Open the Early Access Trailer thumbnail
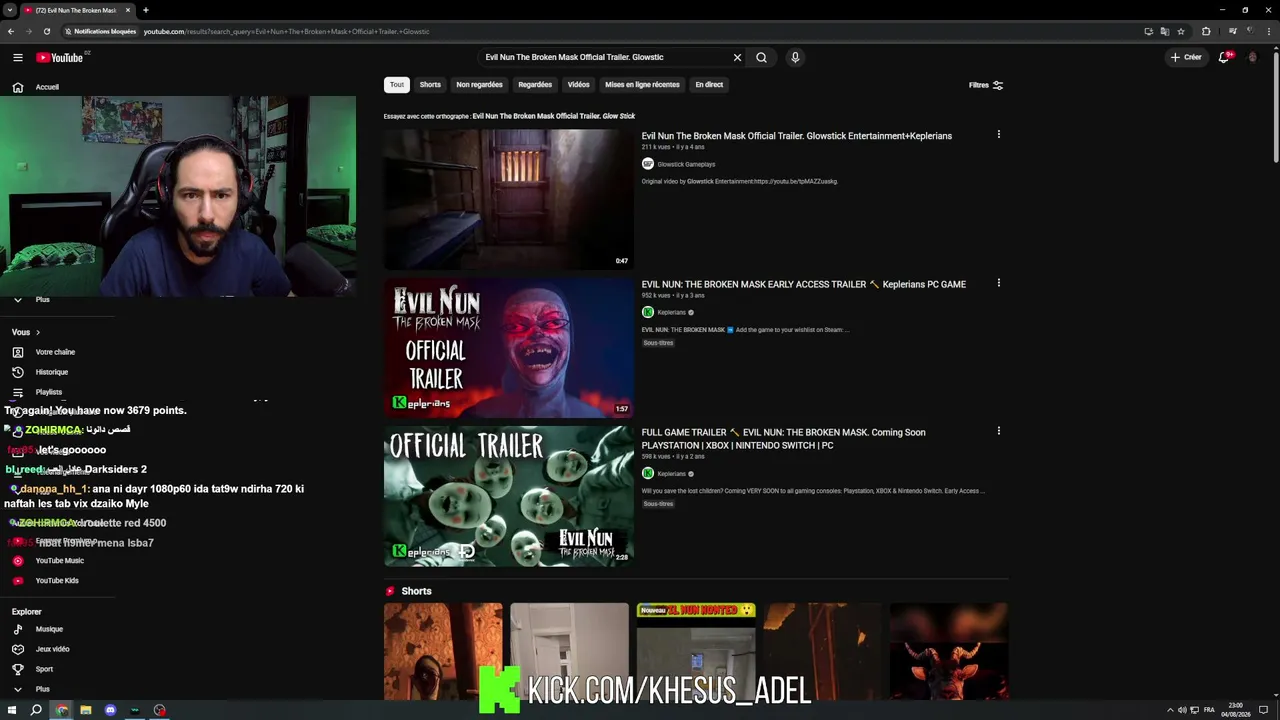1280x720 pixels. (x=508, y=348)
